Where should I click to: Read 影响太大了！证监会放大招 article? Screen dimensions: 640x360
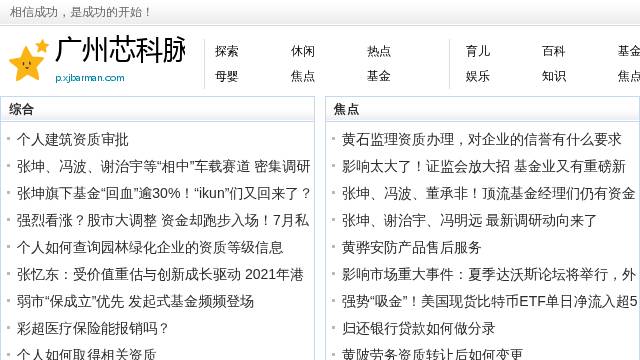click(x=484, y=167)
